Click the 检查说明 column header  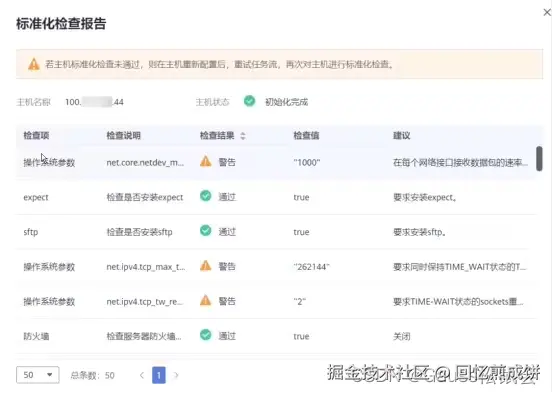point(123,135)
